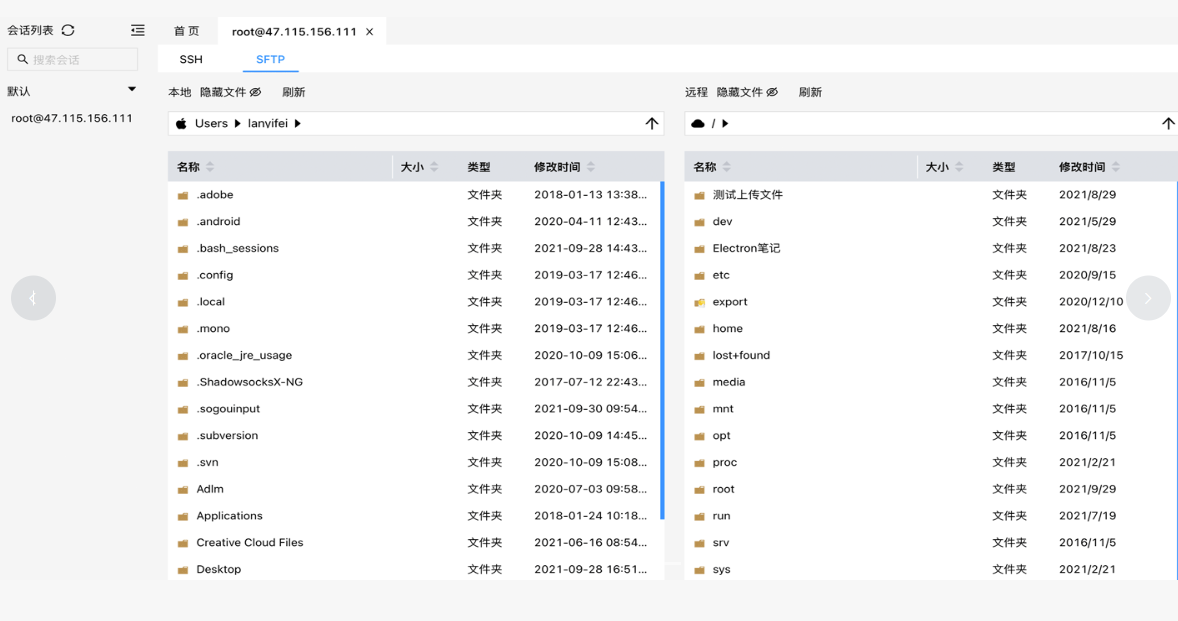Switch to the SSH tab
The width and height of the screenshot is (1178, 621).
coord(191,59)
